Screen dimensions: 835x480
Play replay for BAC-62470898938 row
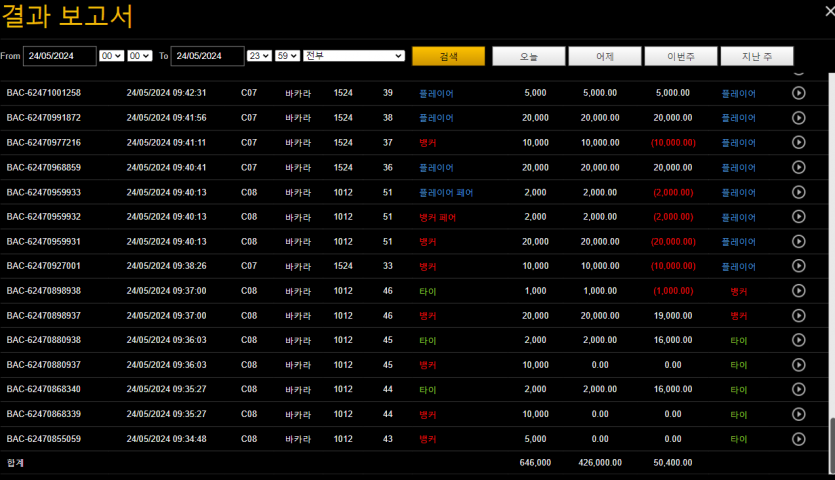click(x=798, y=291)
